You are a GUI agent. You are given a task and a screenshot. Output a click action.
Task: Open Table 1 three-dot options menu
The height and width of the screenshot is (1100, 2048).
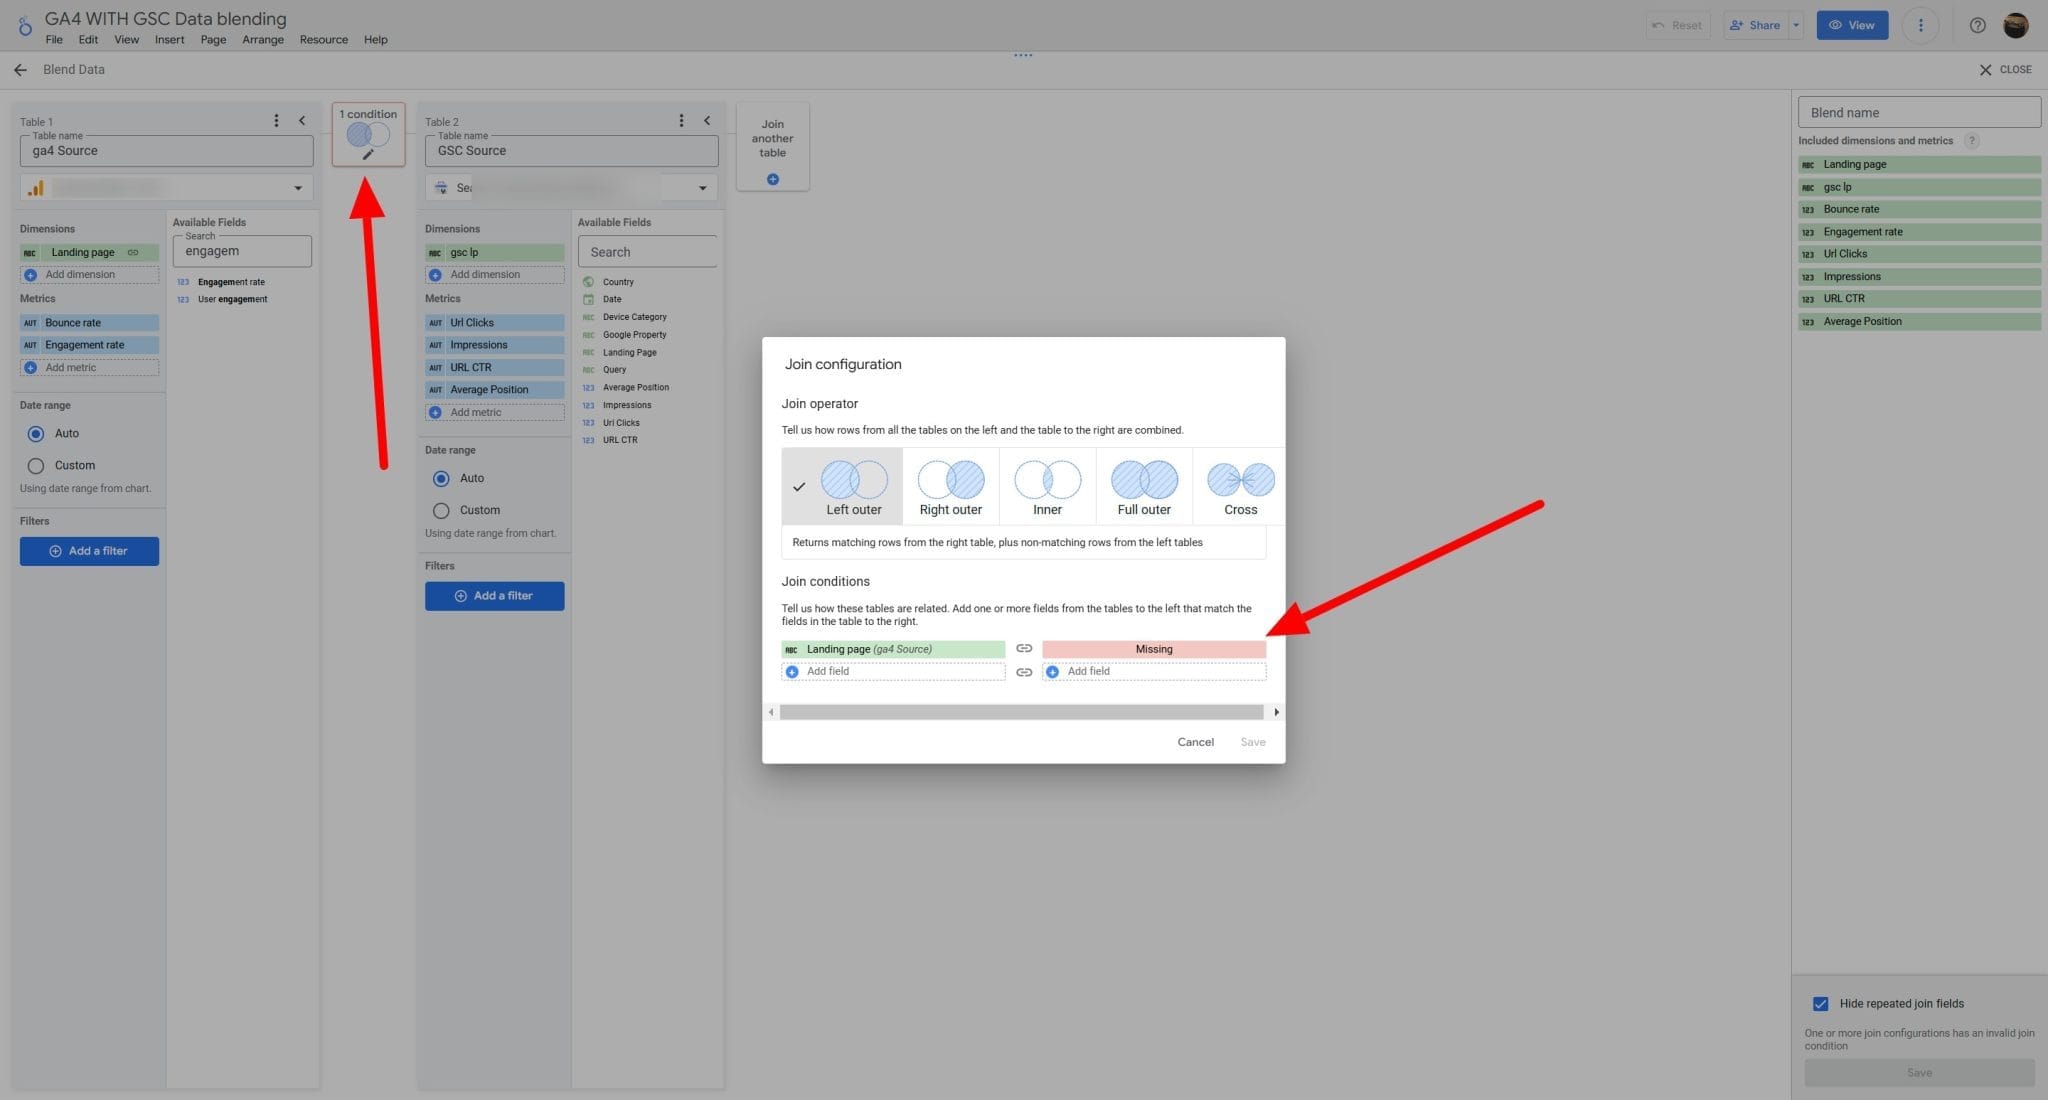[277, 120]
